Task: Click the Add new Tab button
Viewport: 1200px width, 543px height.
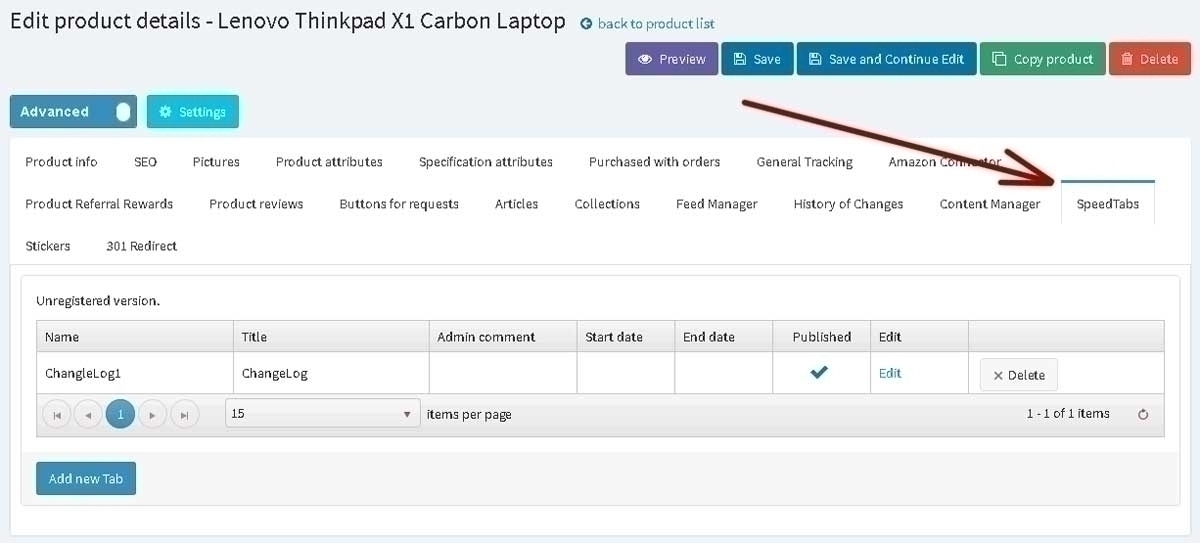Action: coord(86,478)
